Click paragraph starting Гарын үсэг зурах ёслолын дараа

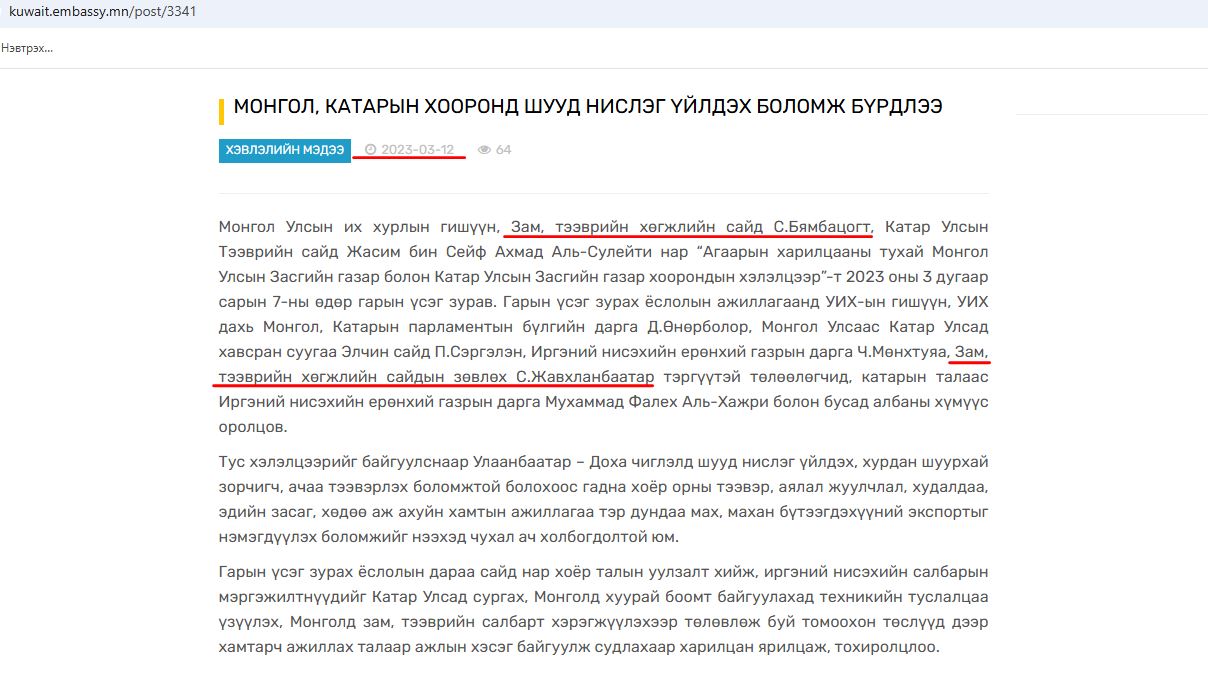[x=603, y=609]
